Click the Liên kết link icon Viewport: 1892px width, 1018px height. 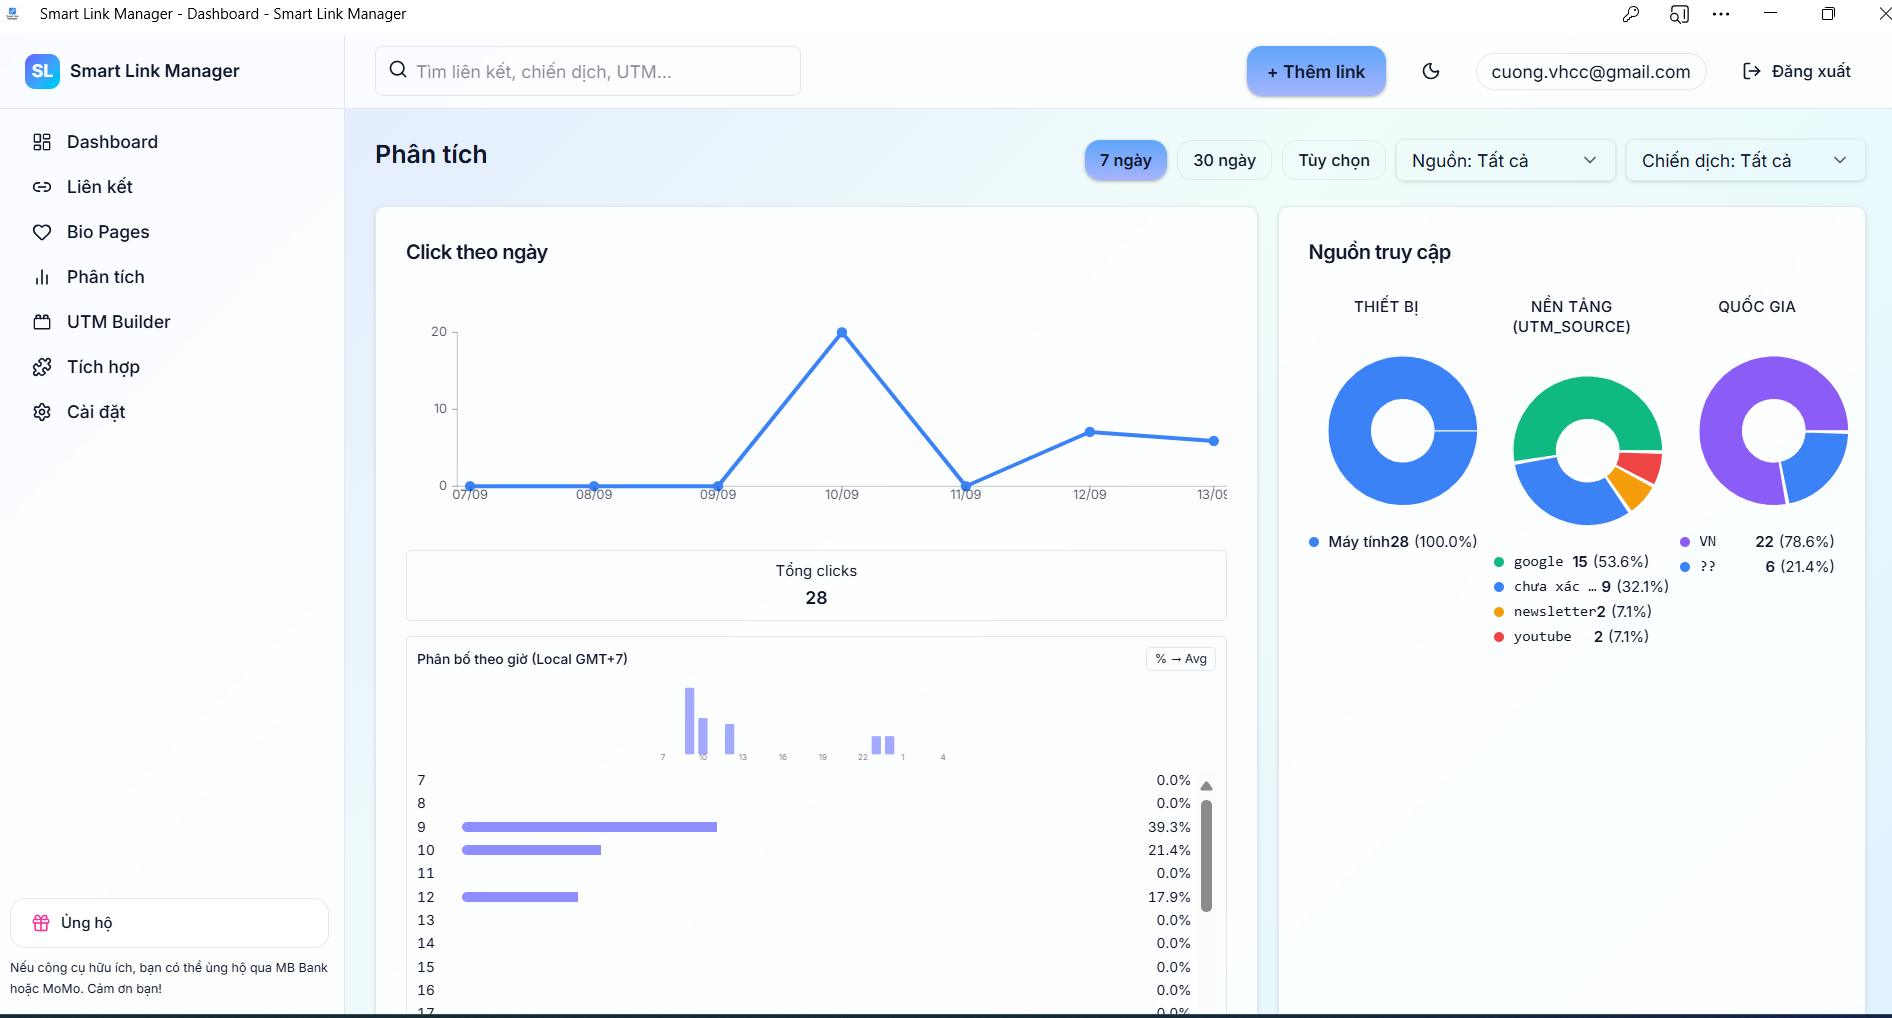tap(42, 187)
